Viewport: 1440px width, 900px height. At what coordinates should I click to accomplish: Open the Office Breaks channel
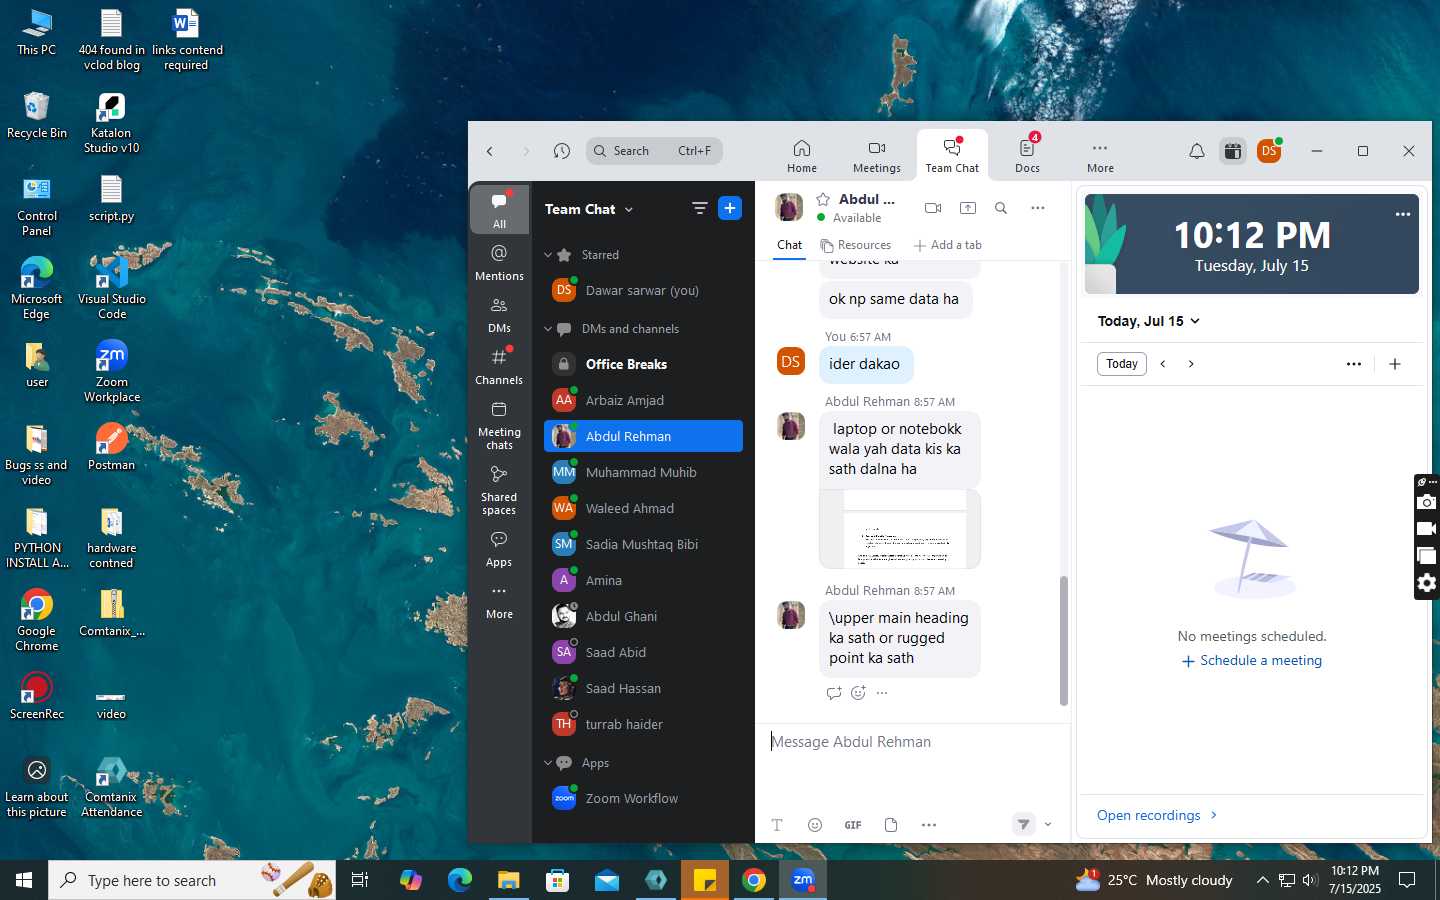pyautogui.click(x=643, y=364)
